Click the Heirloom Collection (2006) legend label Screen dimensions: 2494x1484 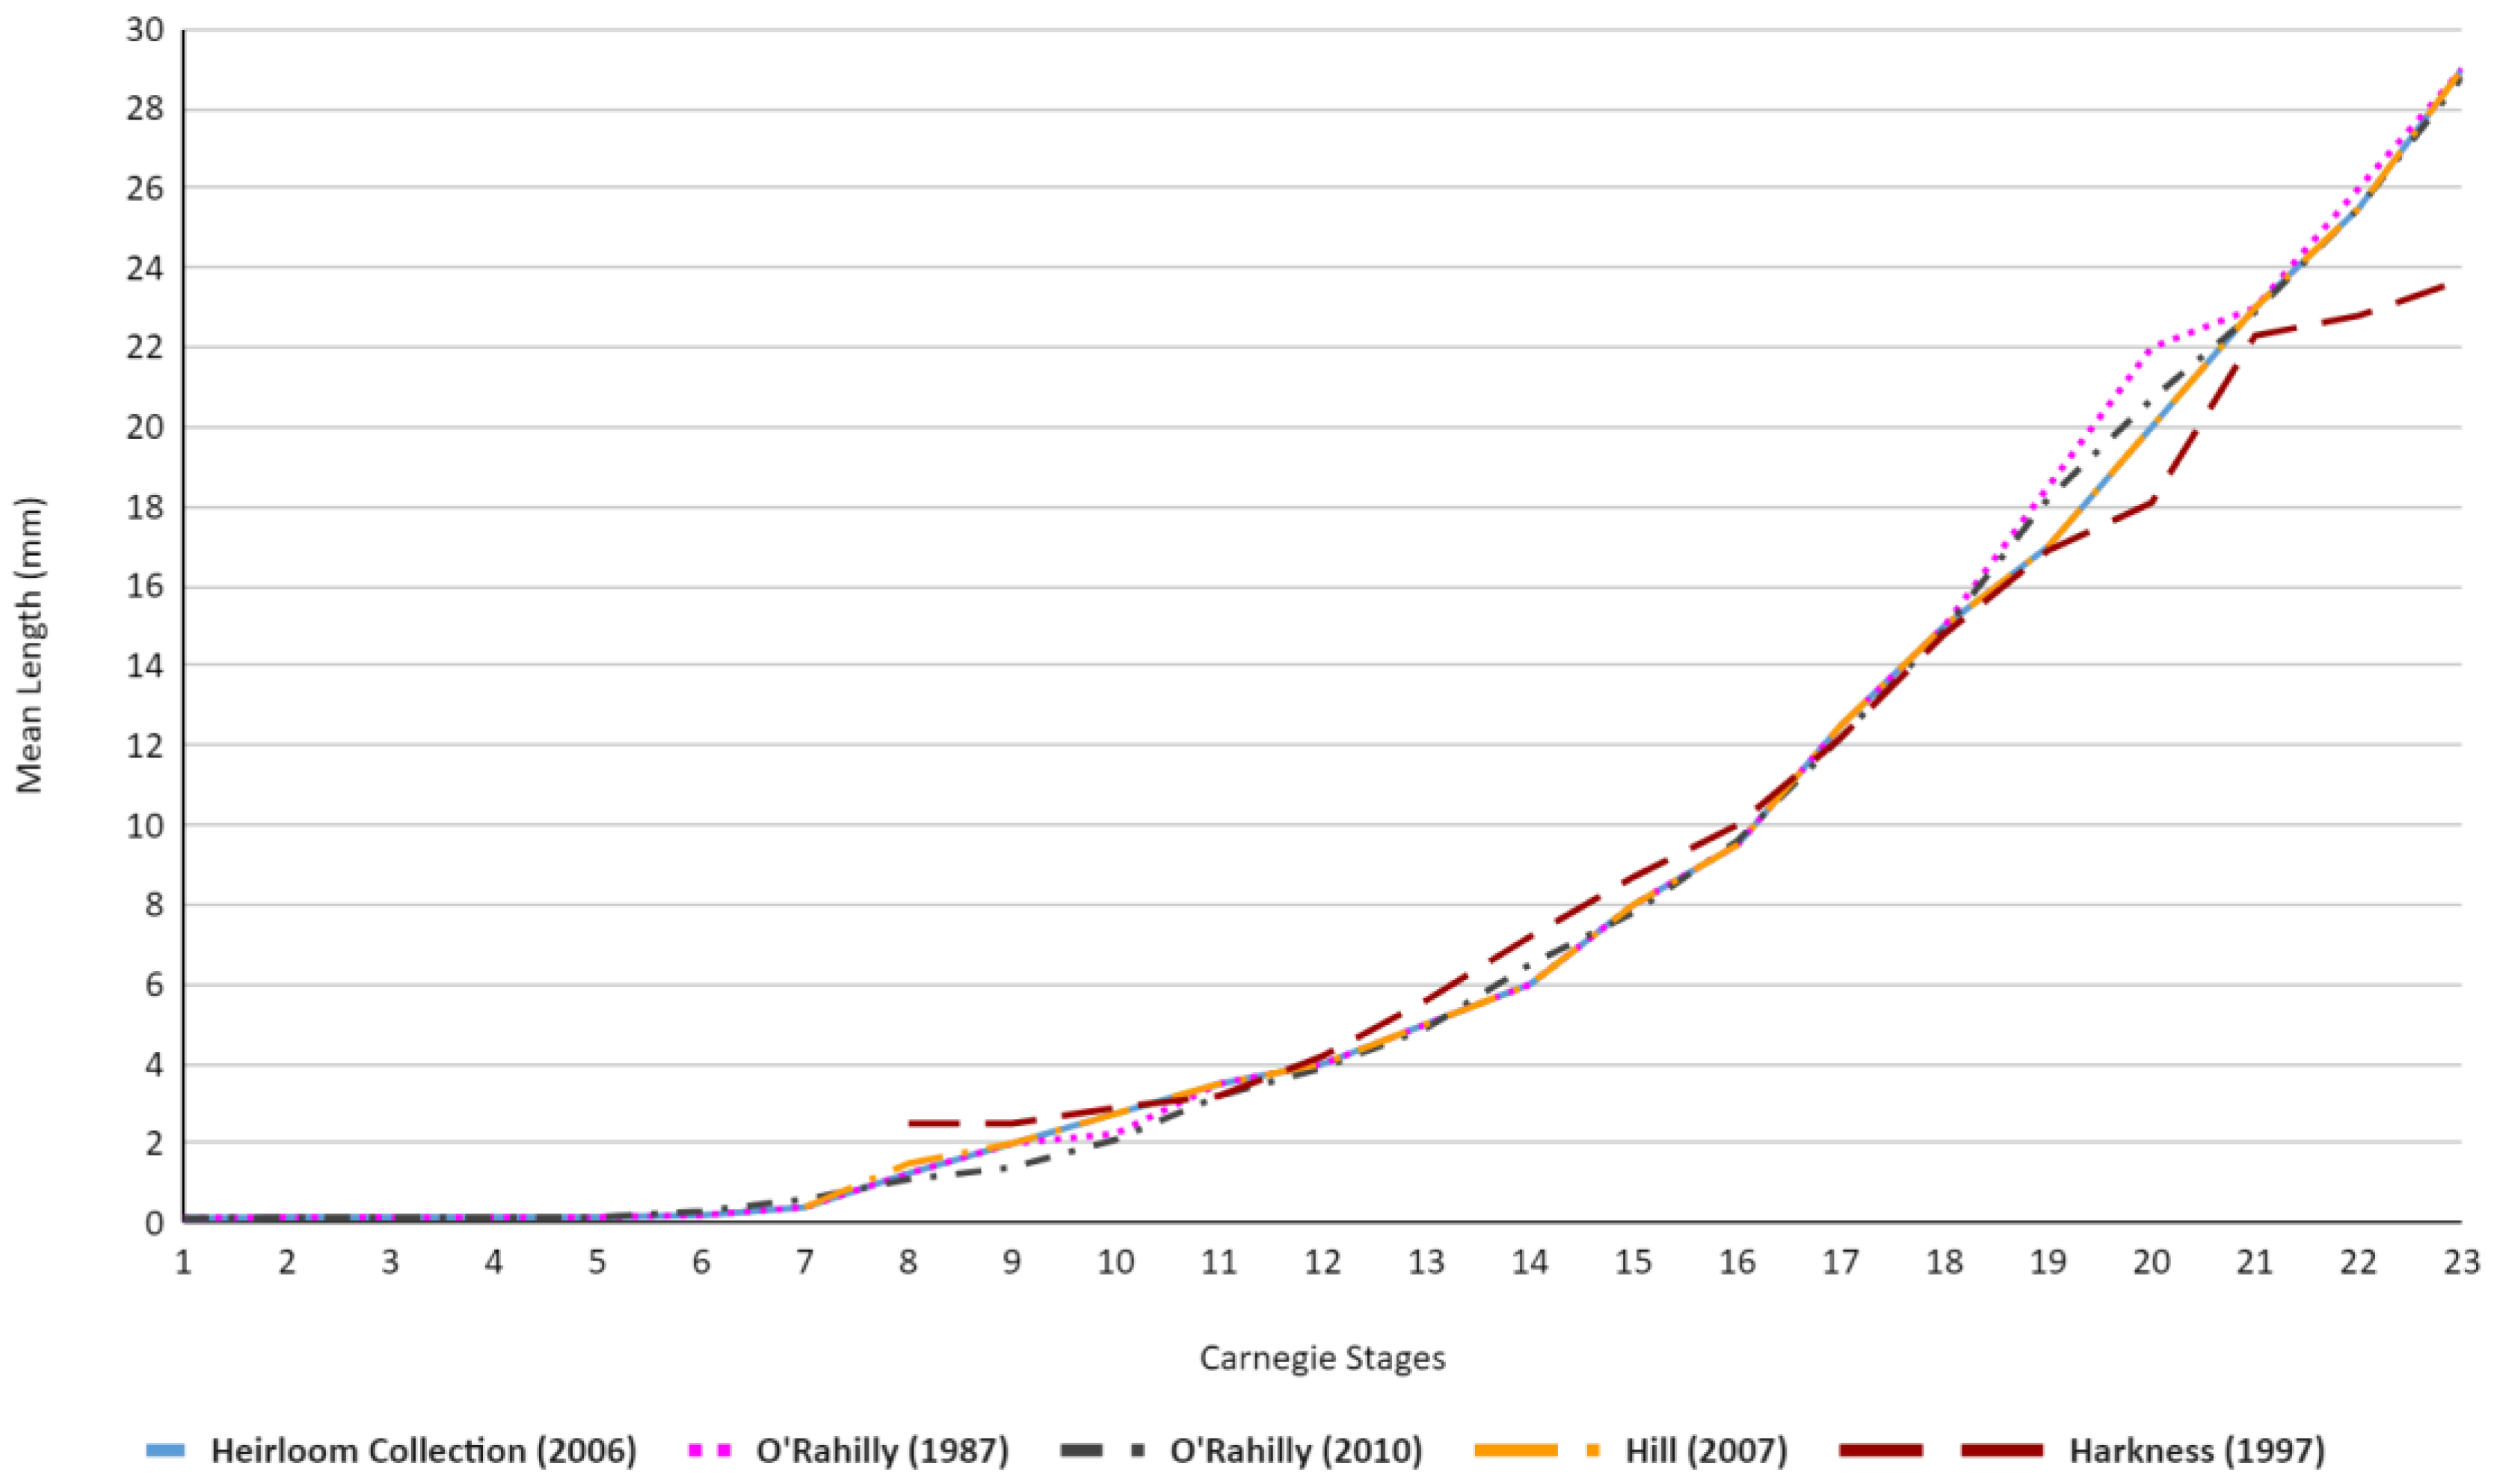pos(423,1451)
